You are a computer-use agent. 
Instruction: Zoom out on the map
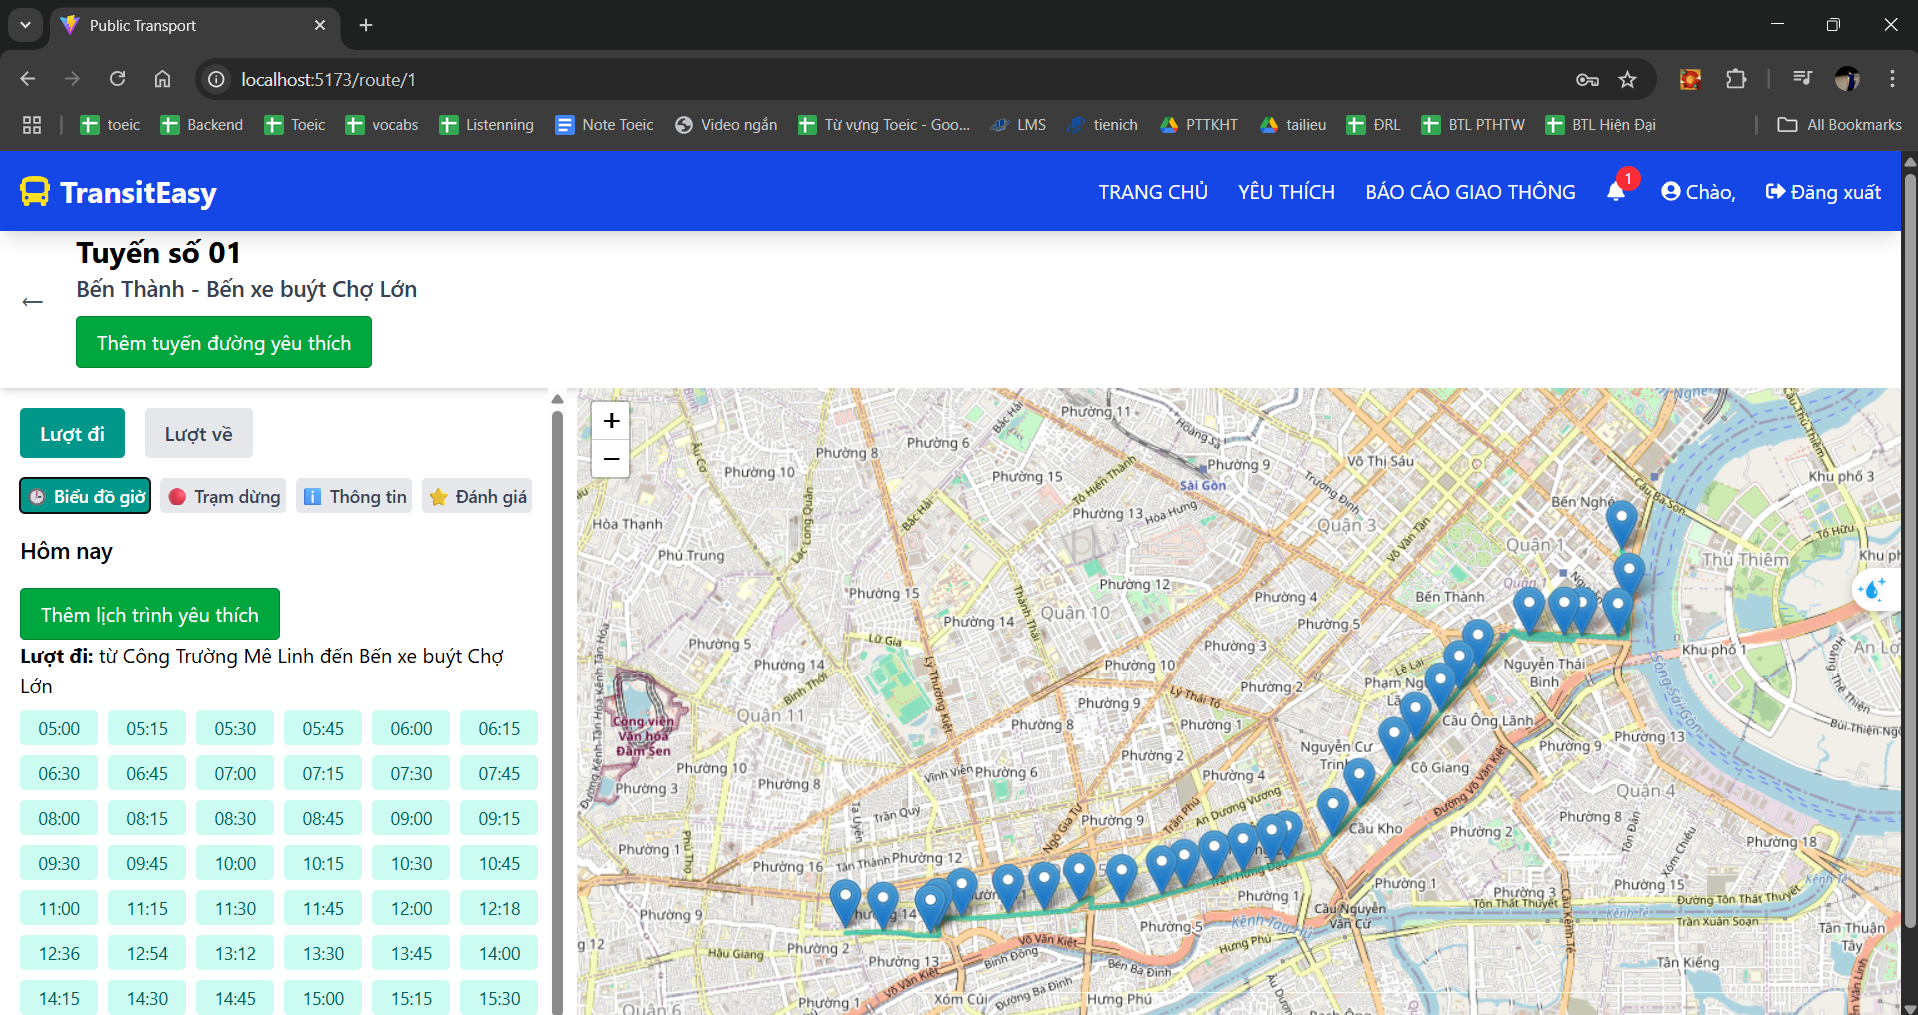point(611,459)
